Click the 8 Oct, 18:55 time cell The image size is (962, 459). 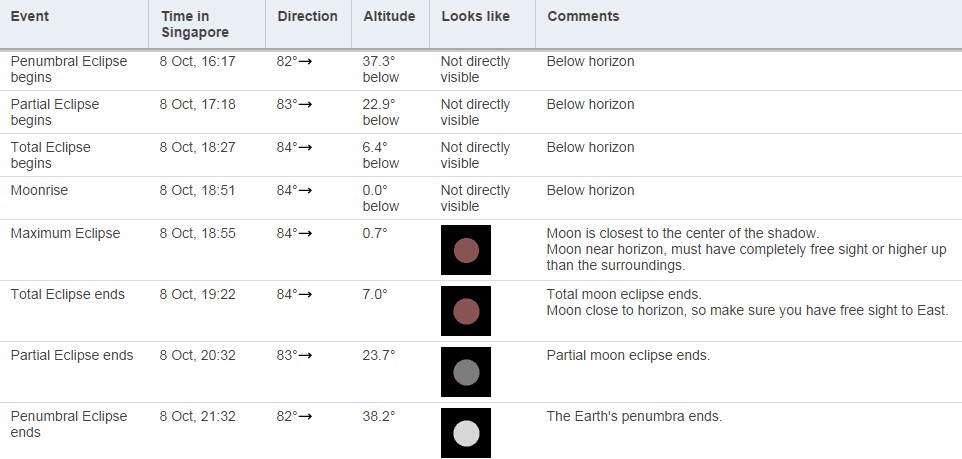click(198, 234)
